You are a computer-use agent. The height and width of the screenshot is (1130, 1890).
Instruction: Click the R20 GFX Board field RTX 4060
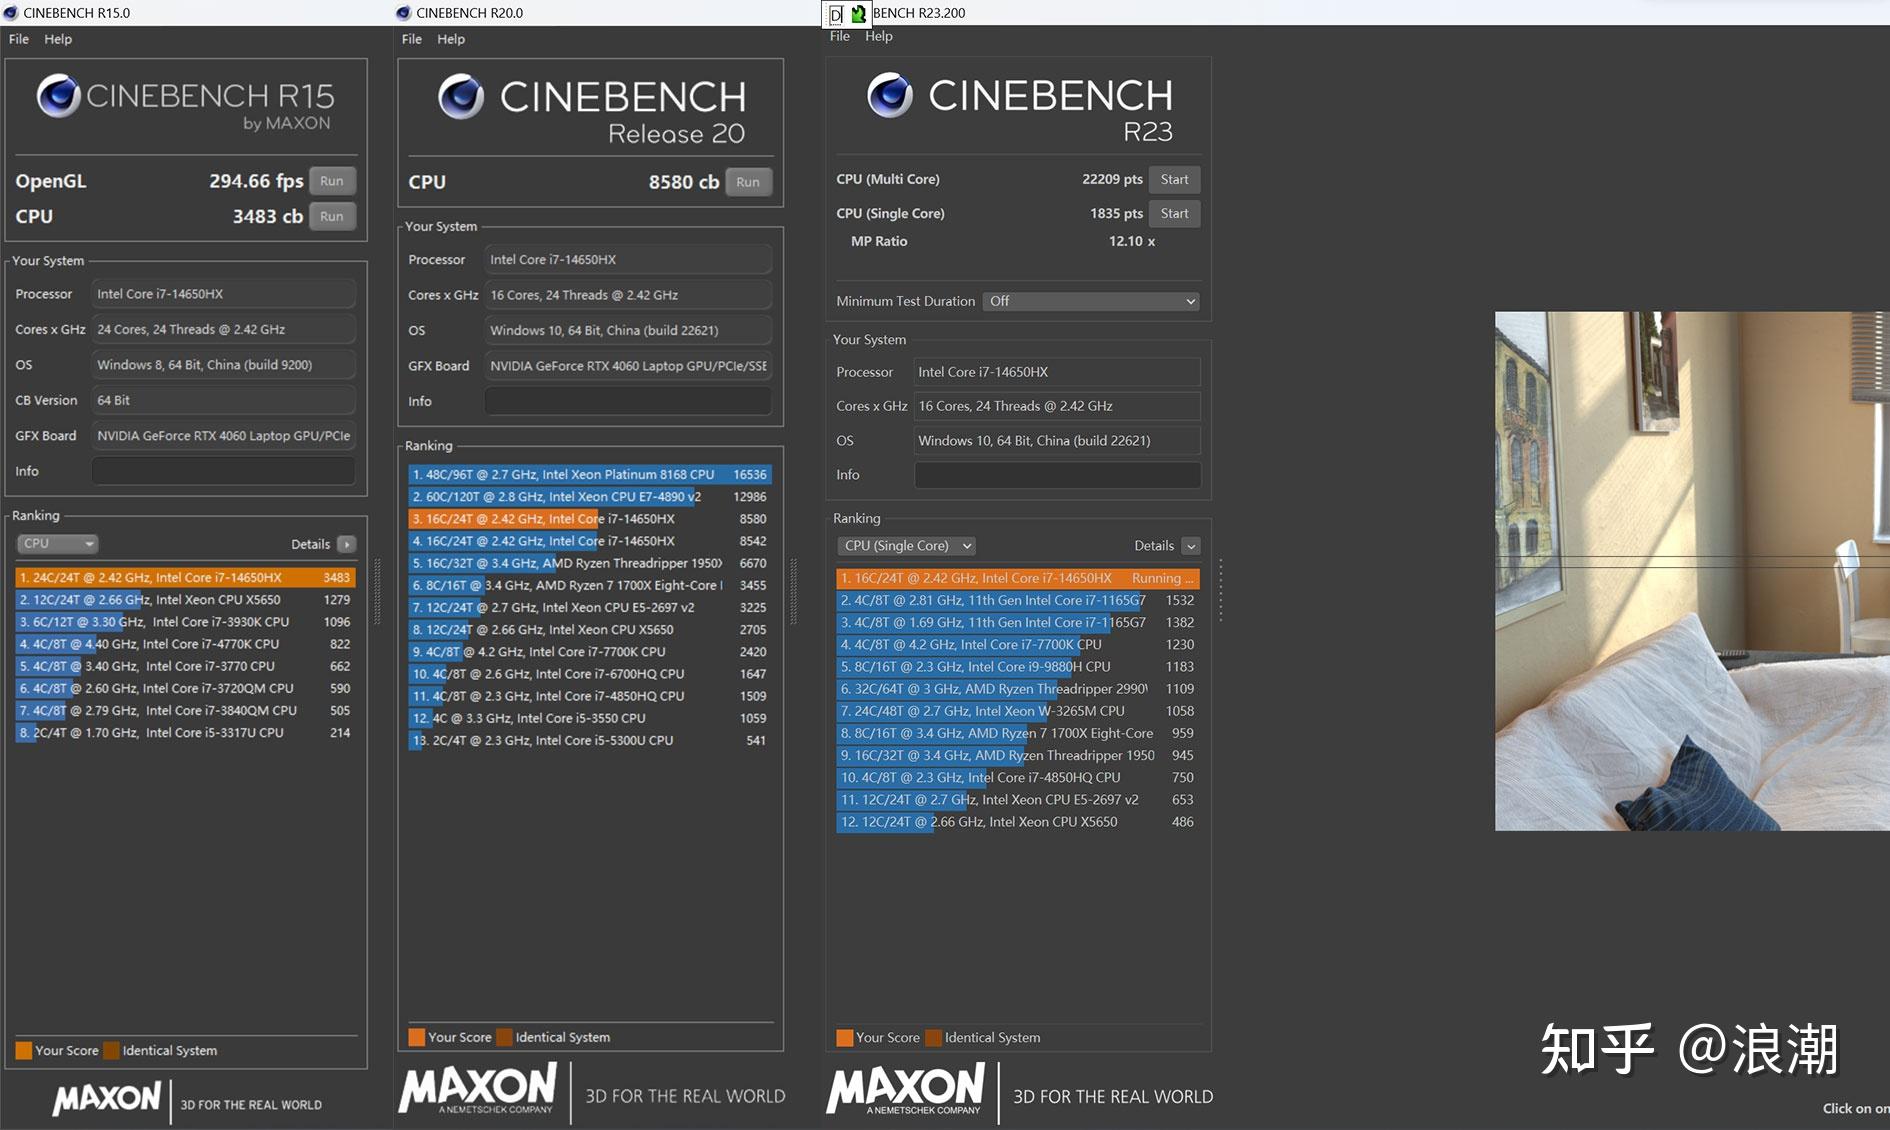[628, 366]
